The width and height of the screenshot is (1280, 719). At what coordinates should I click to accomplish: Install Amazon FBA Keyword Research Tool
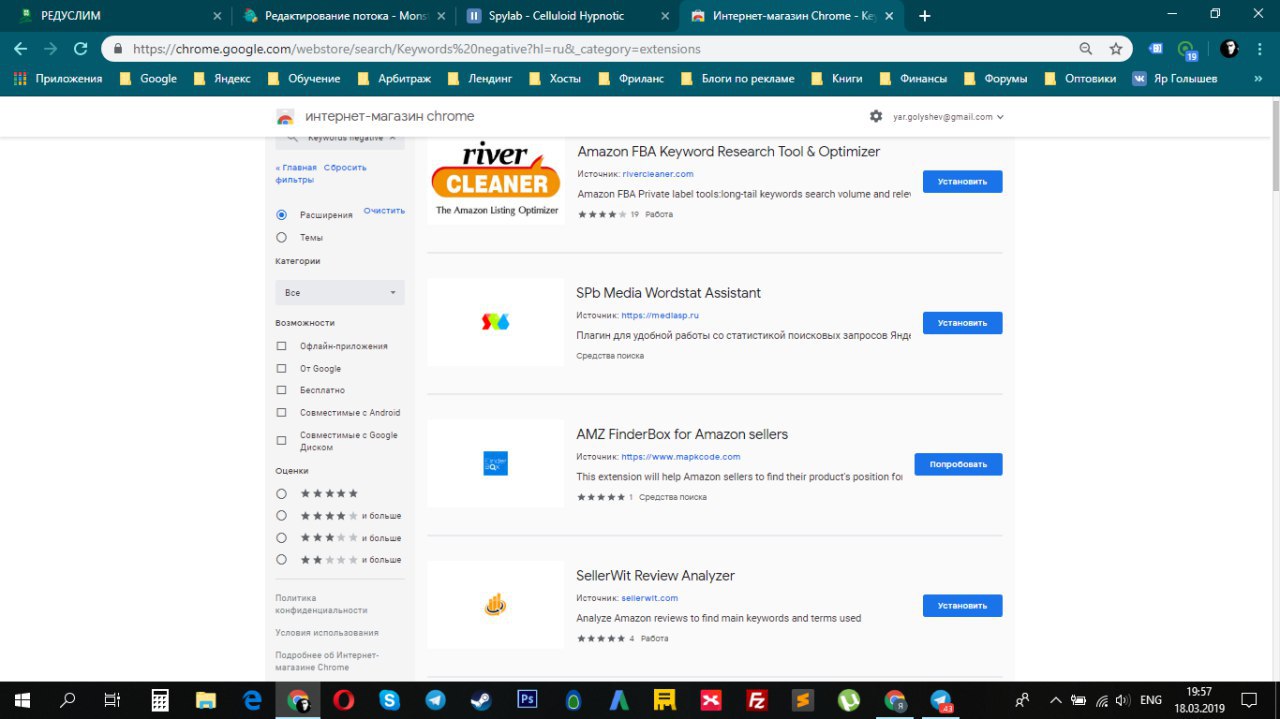(962, 182)
